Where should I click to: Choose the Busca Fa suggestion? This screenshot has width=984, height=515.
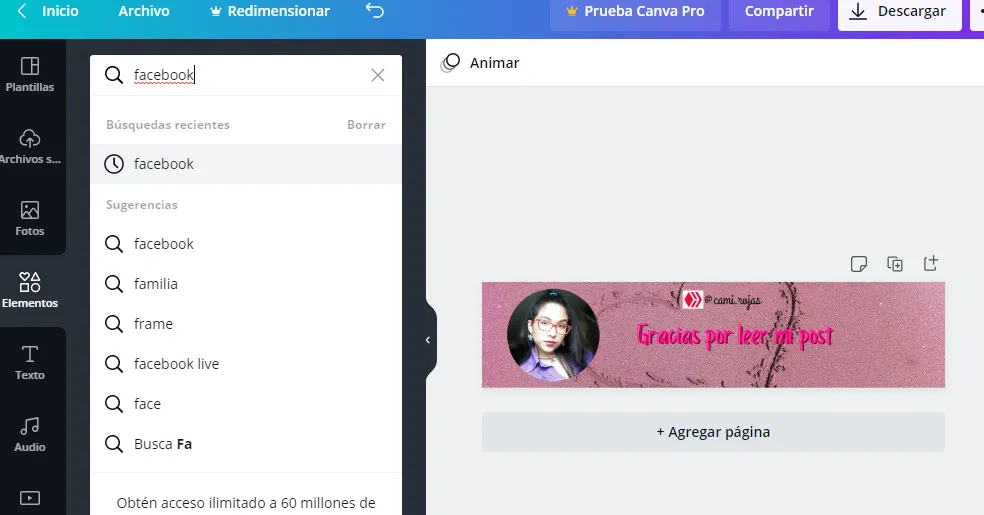[246, 444]
